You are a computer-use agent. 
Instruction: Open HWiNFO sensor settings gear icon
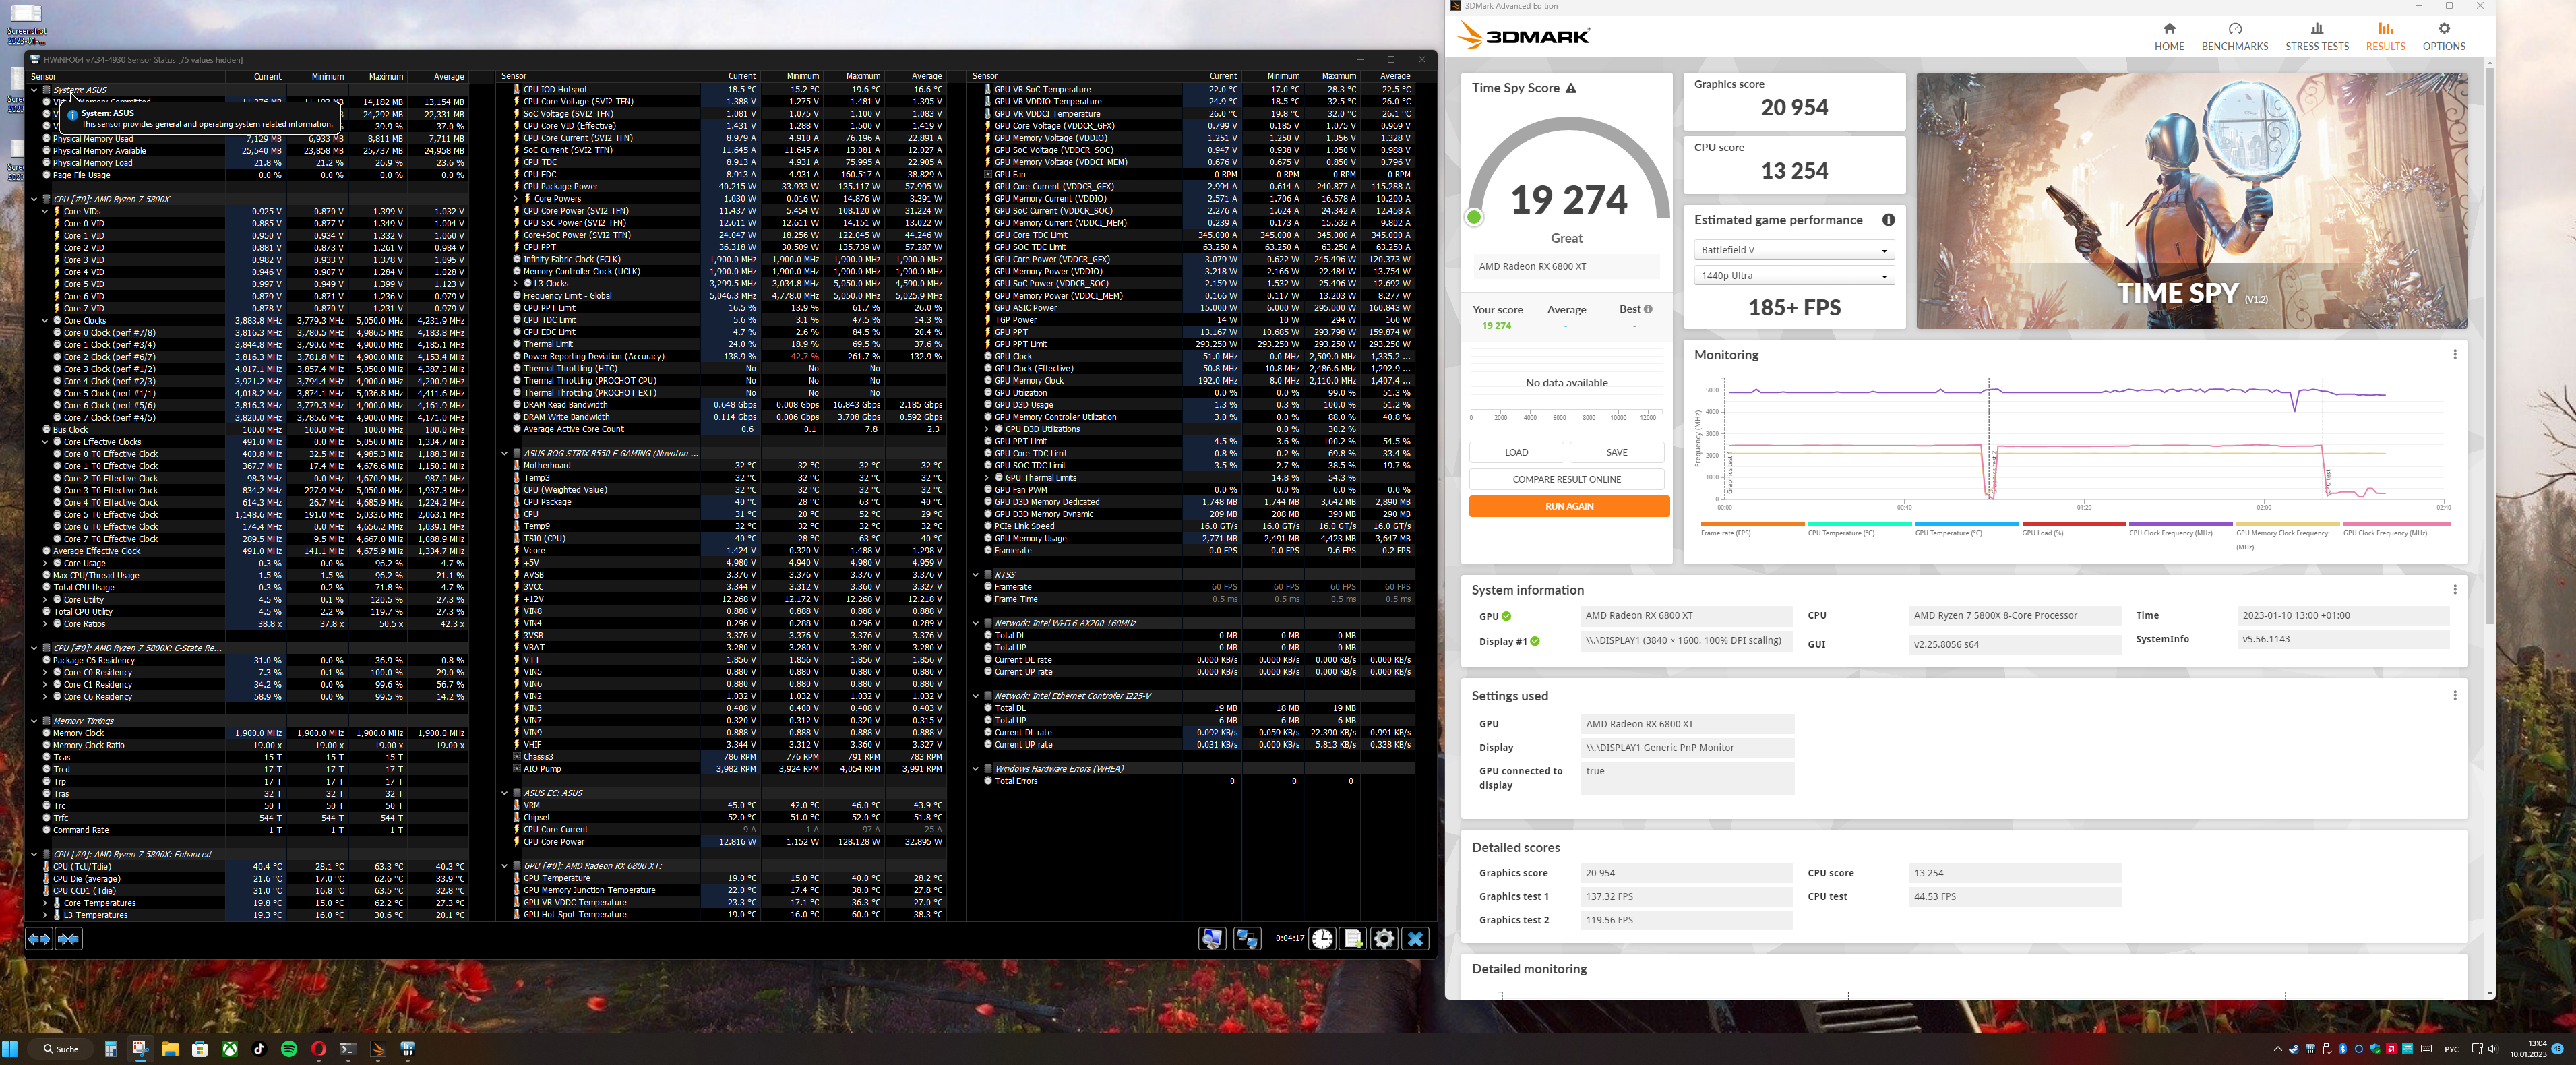pyautogui.click(x=1384, y=939)
